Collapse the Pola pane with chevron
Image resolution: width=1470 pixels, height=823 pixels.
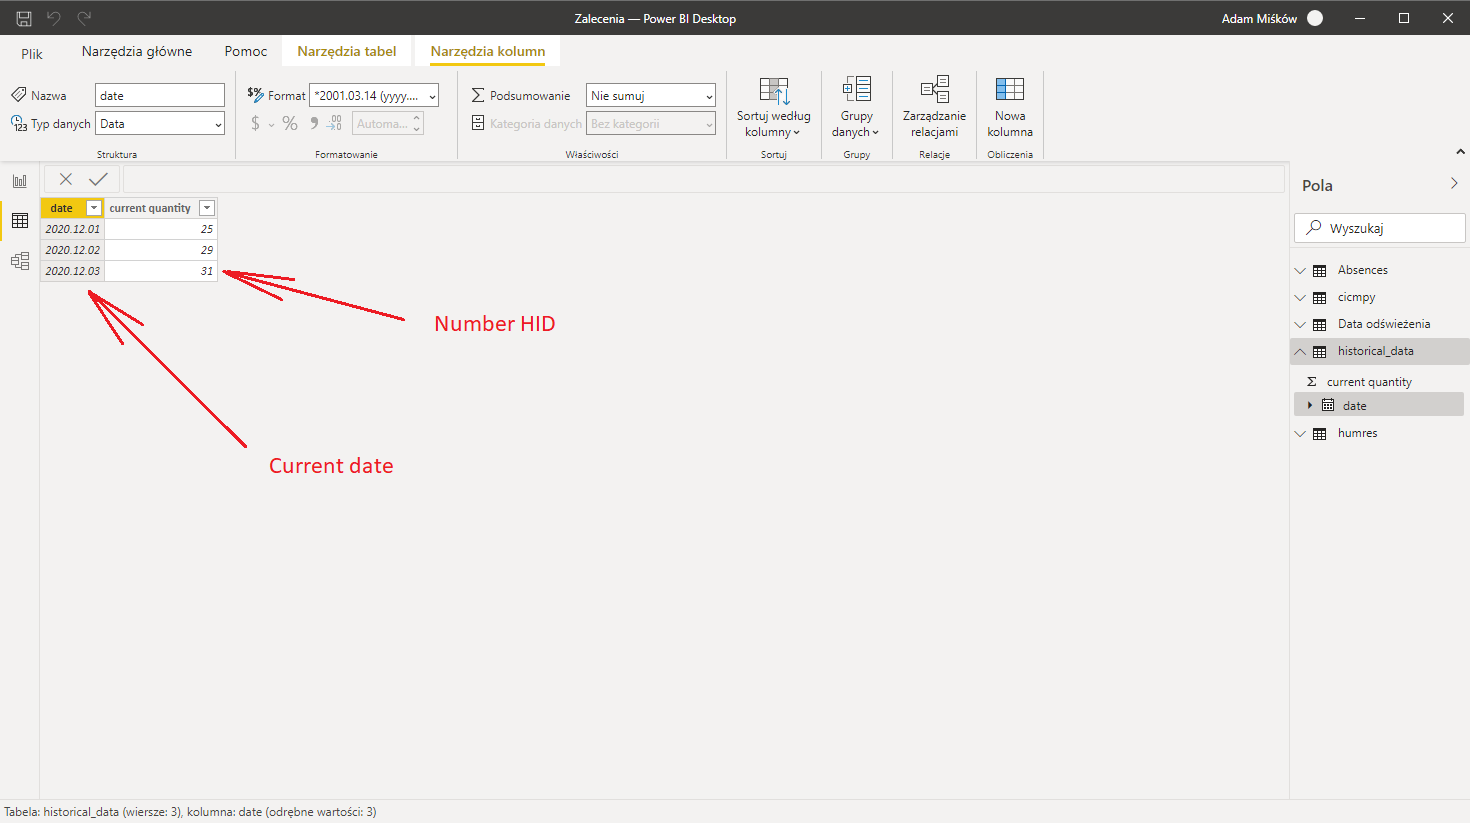point(1454,184)
